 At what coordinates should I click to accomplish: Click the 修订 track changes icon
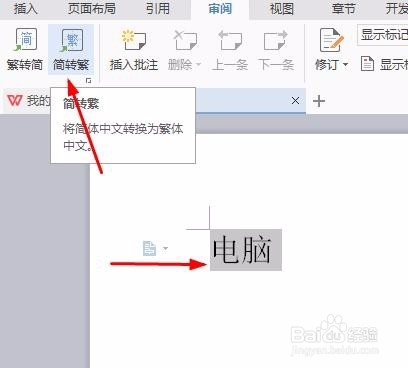tap(331, 40)
